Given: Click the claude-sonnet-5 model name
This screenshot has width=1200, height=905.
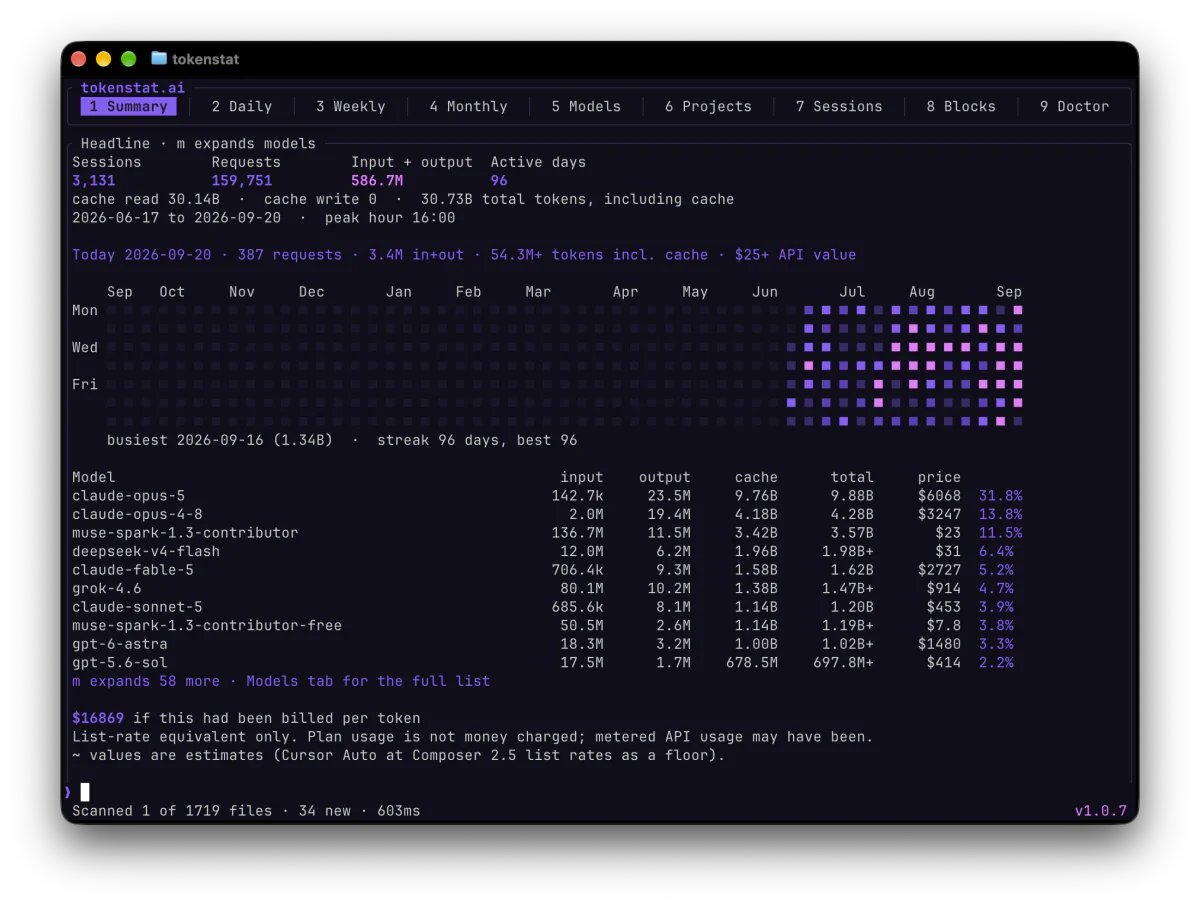Looking at the screenshot, I should pyautogui.click(x=137, y=607).
